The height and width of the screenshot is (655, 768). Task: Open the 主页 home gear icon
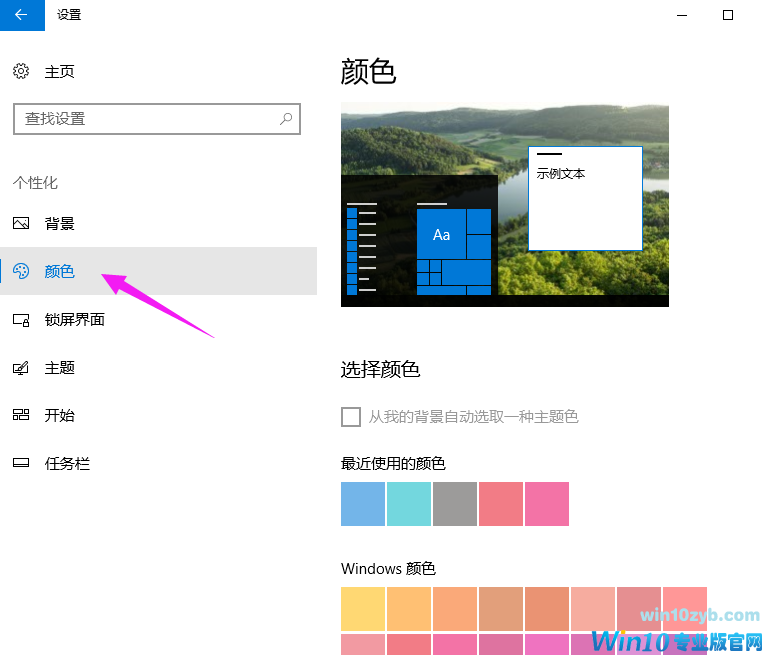[x=21, y=72]
